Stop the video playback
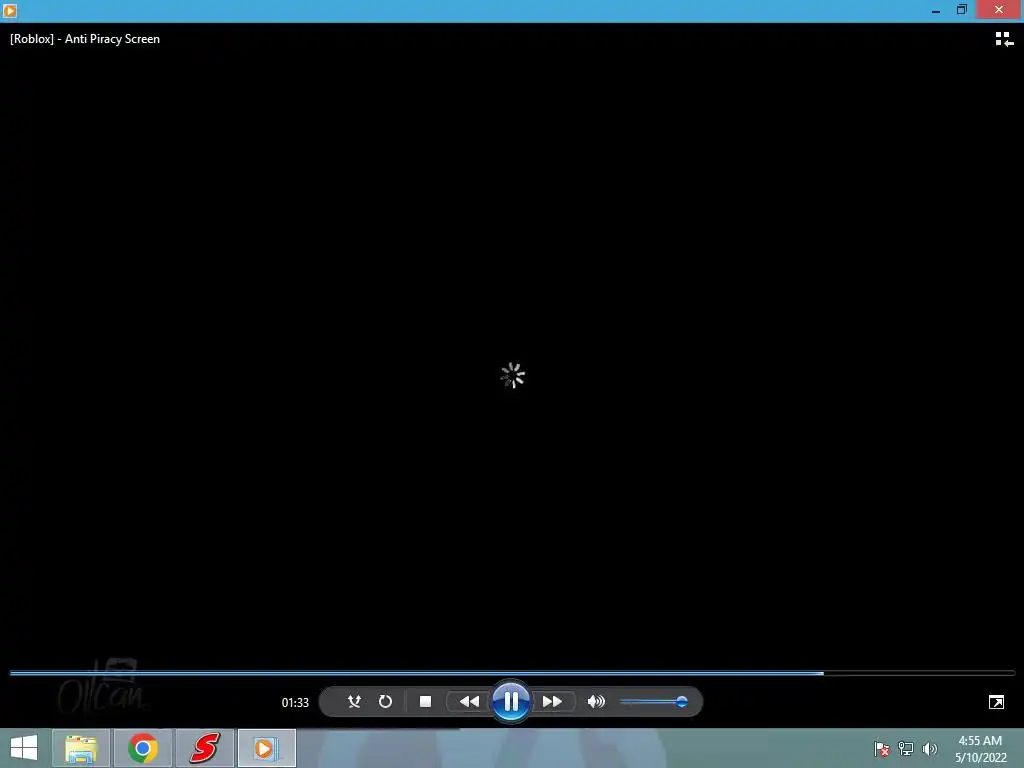 click(x=425, y=701)
